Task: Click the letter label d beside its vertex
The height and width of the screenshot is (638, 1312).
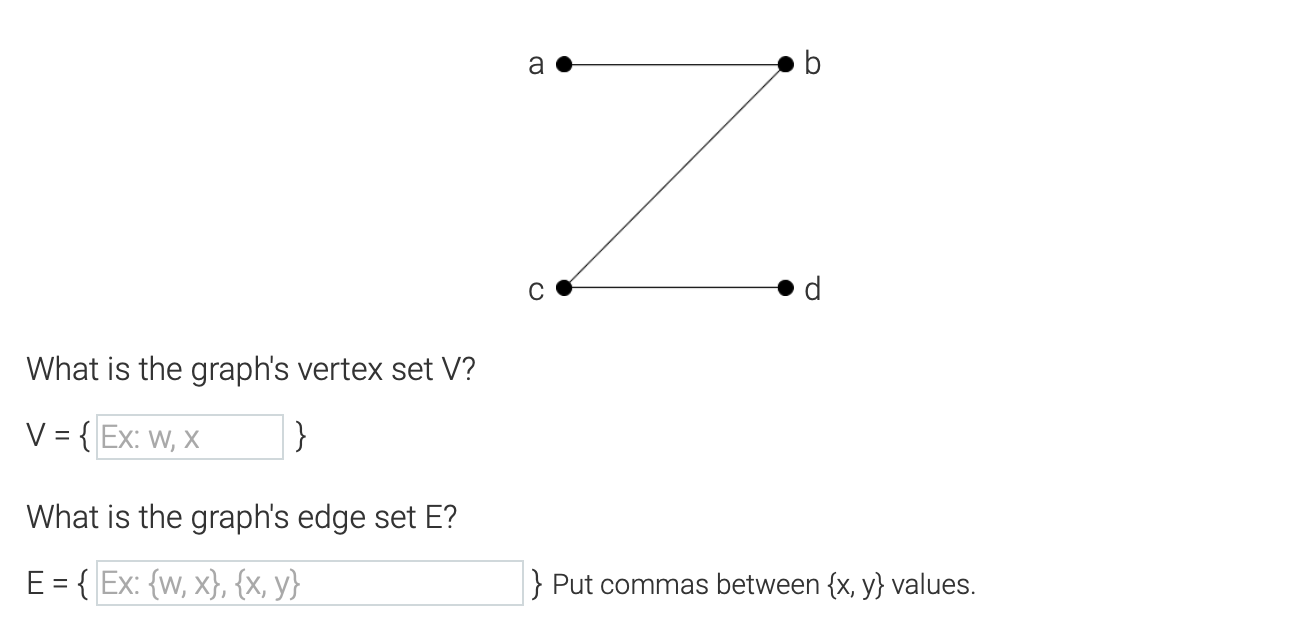Action: point(812,289)
